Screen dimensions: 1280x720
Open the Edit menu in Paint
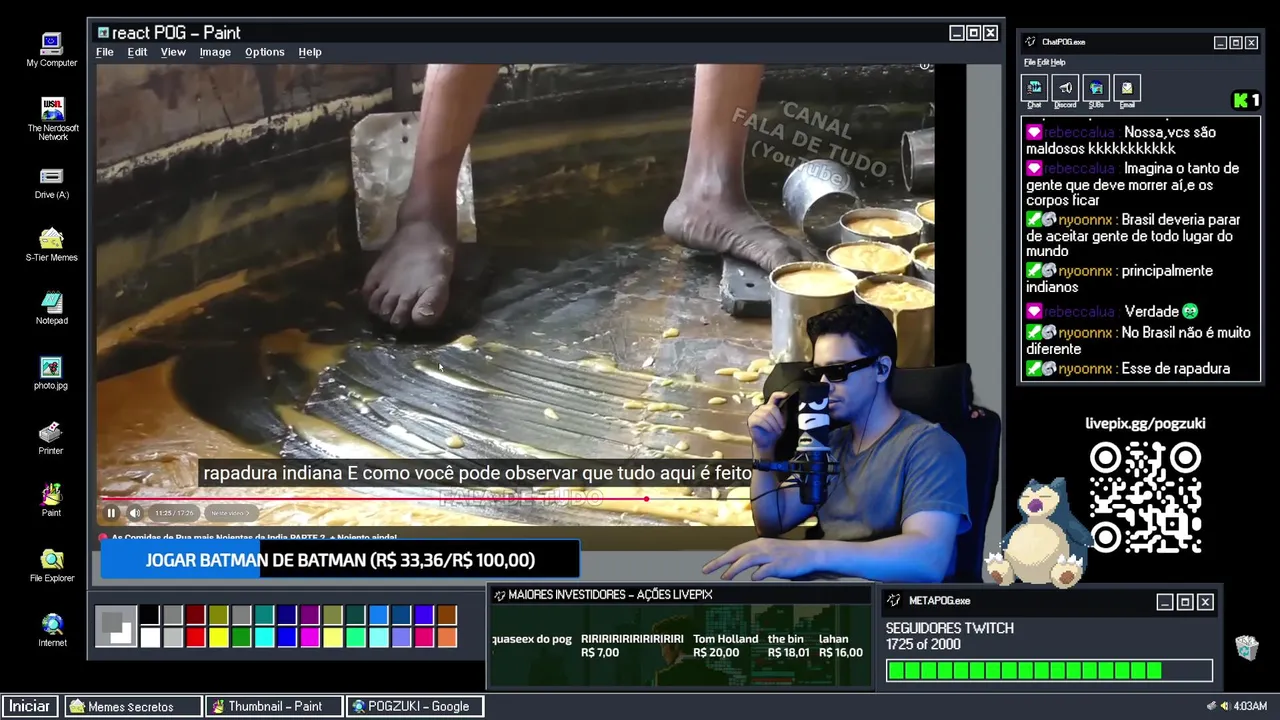pyautogui.click(x=137, y=52)
